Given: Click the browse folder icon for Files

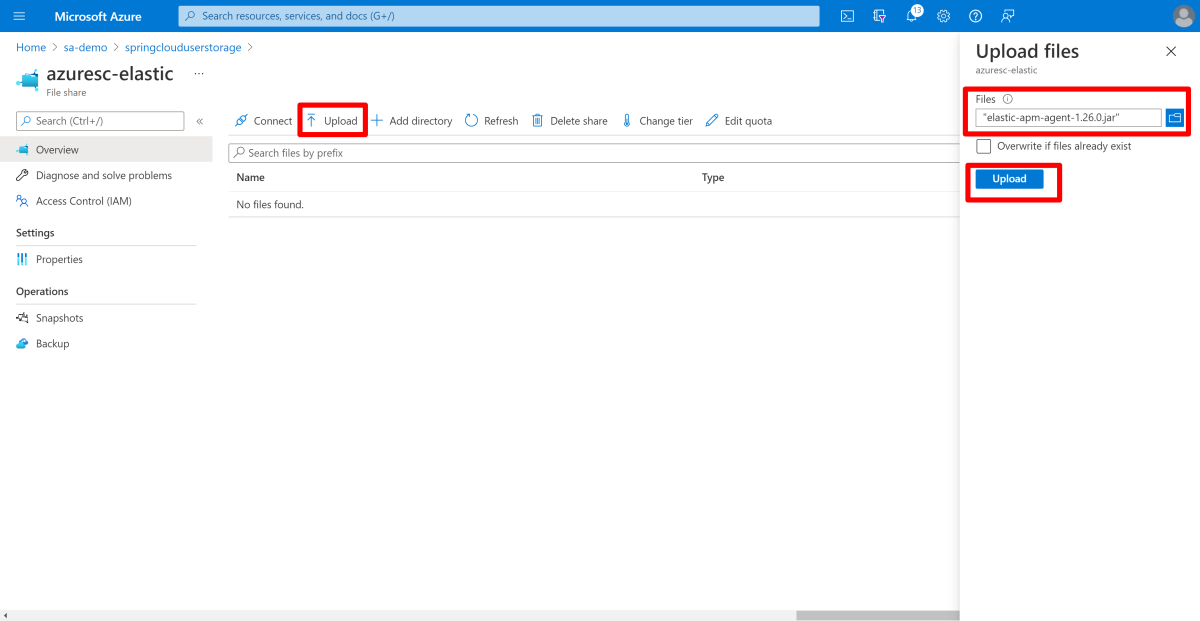Looking at the screenshot, I should point(1174,118).
